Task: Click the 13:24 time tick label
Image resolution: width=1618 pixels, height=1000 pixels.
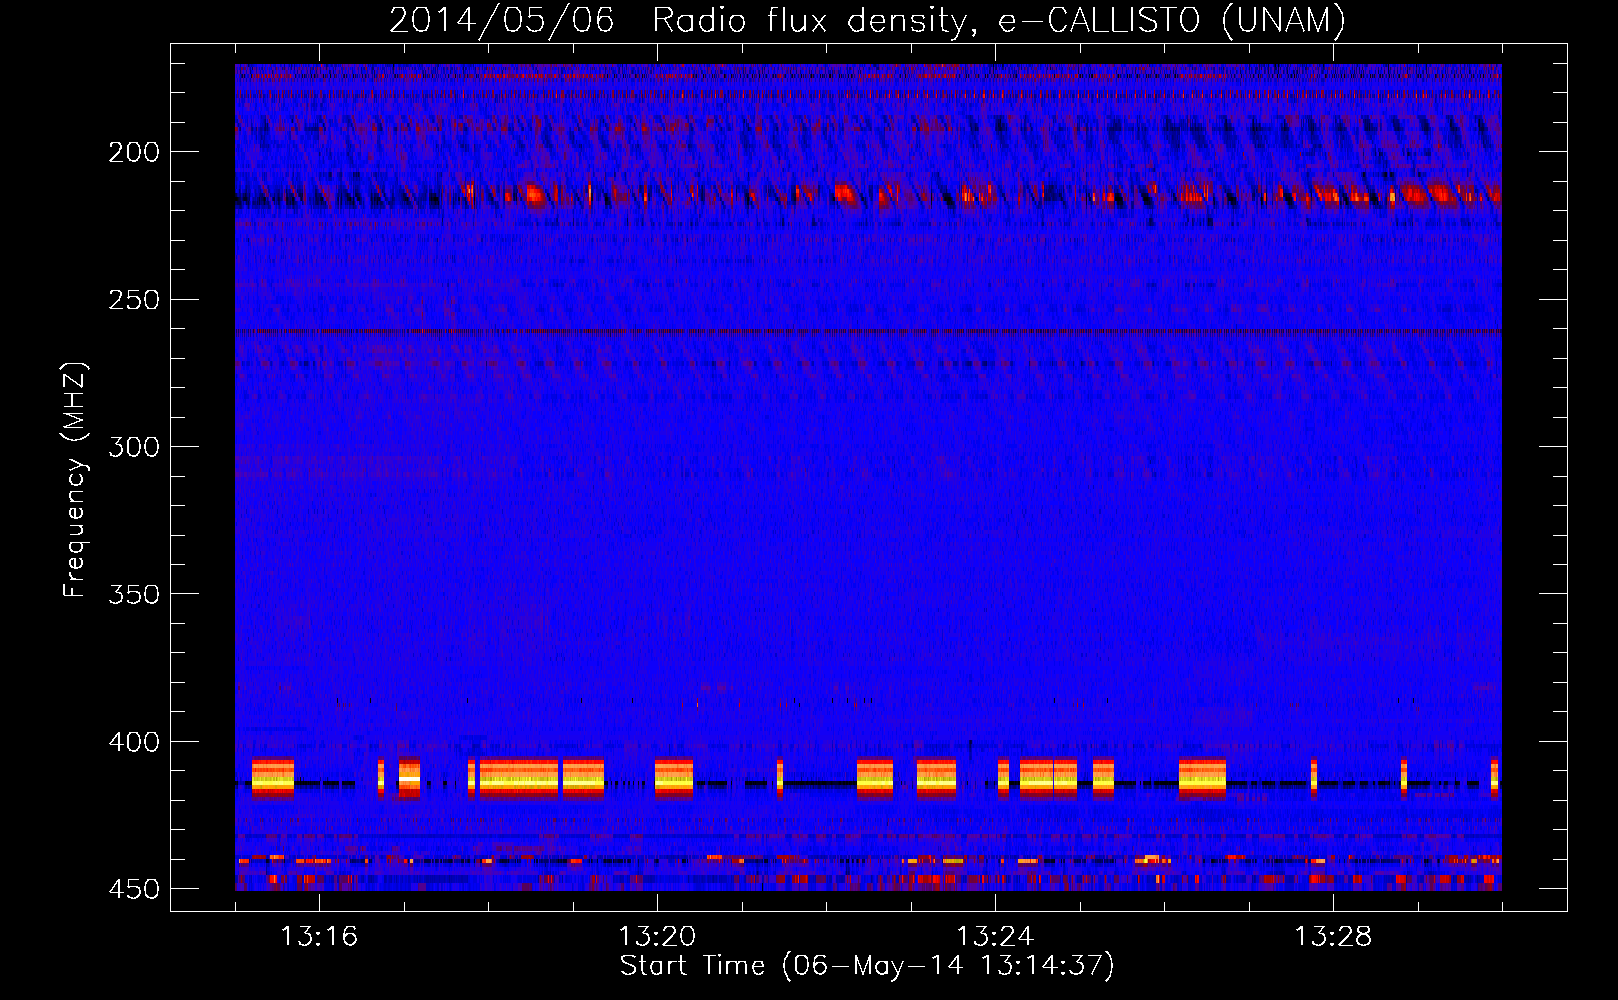Action: click(995, 937)
